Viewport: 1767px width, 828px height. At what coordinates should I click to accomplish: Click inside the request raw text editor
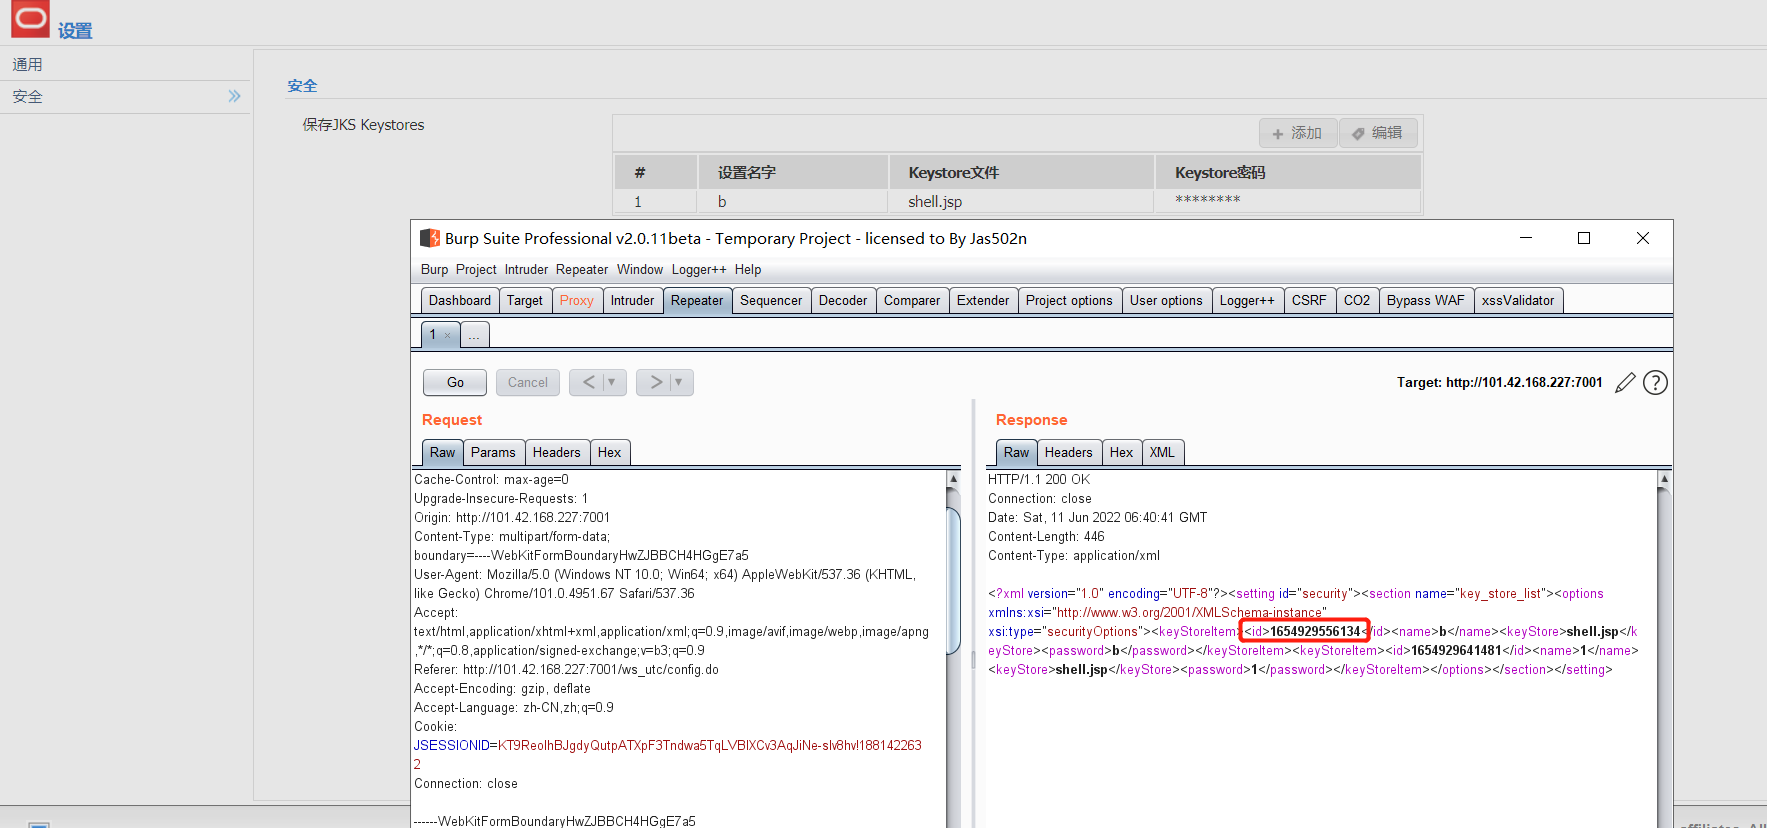678,648
